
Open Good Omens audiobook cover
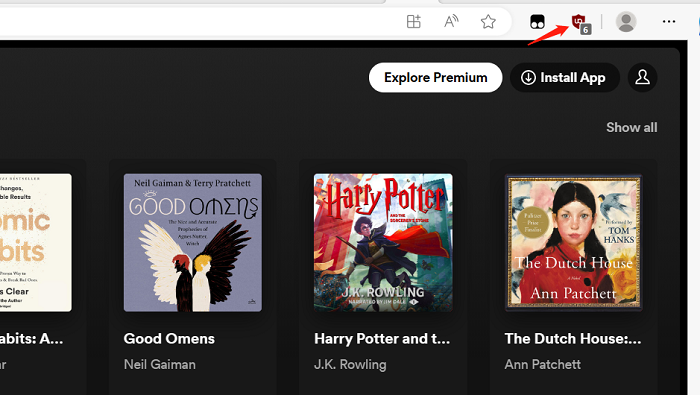tap(193, 242)
